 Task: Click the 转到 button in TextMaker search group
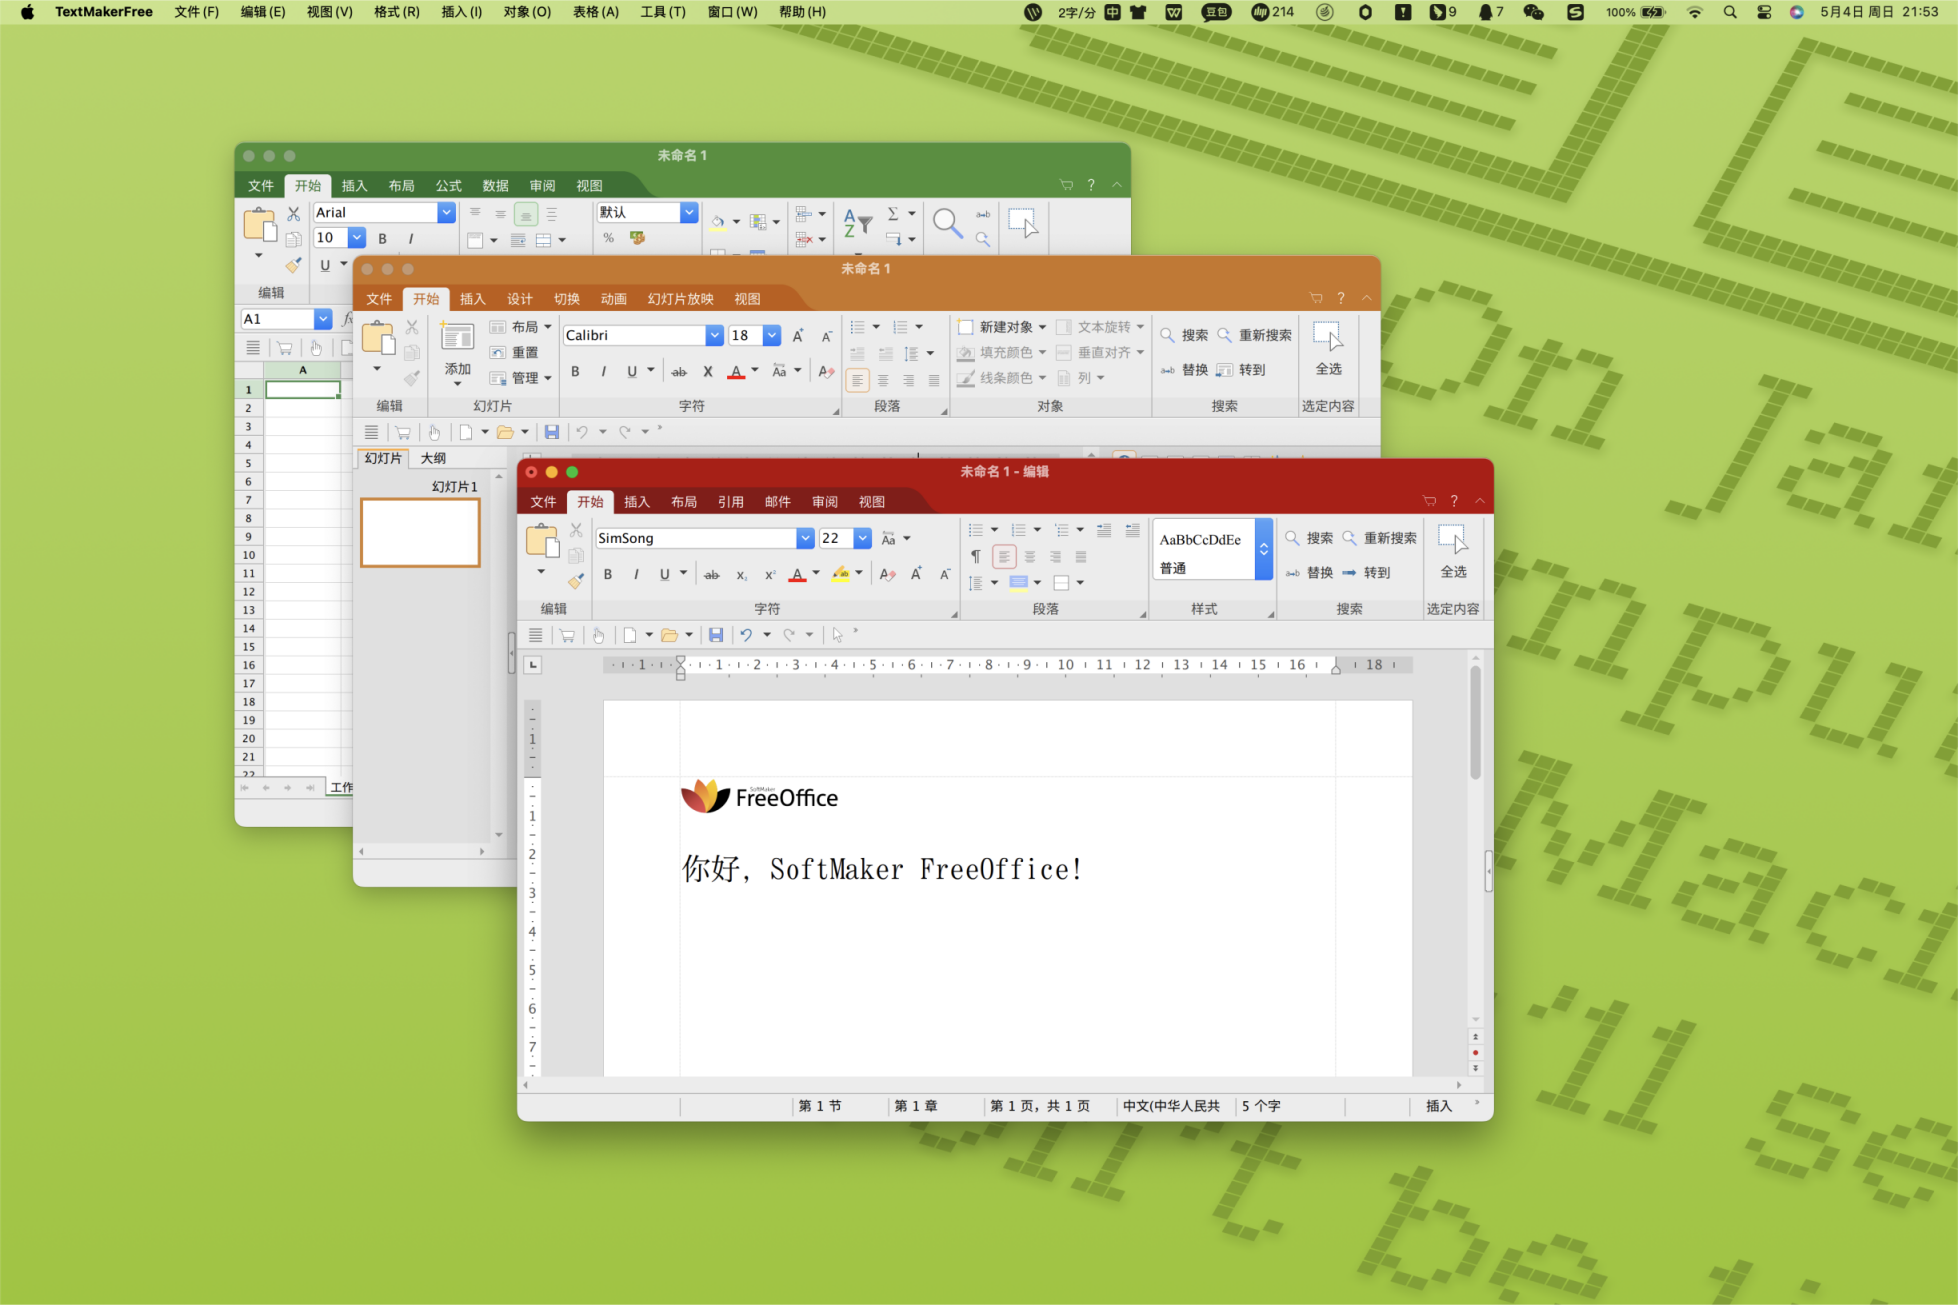point(1366,573)
